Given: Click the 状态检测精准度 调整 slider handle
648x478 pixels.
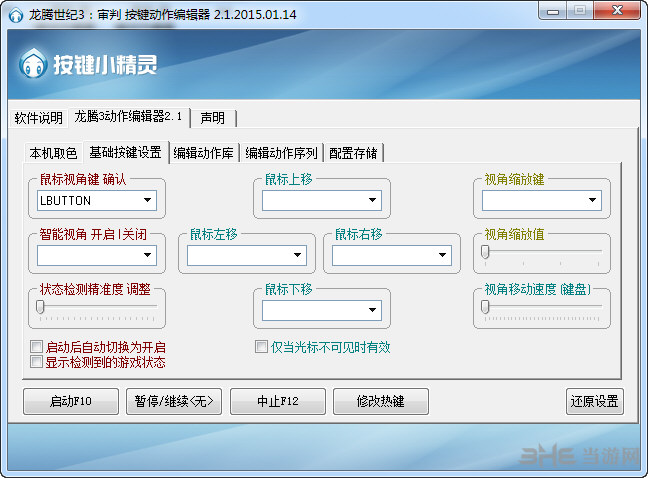Looking at the screenshot, I should pyautogui.click(x=40, y=307).
